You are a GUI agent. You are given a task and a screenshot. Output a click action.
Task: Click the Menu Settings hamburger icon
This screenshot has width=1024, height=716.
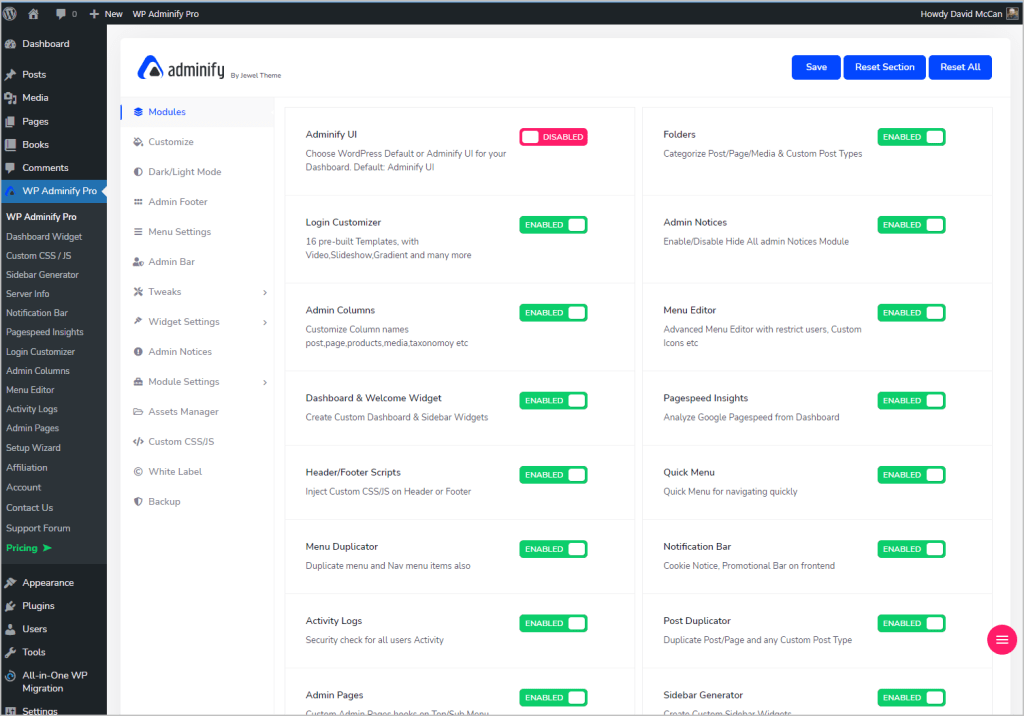[x=138, y=232]
